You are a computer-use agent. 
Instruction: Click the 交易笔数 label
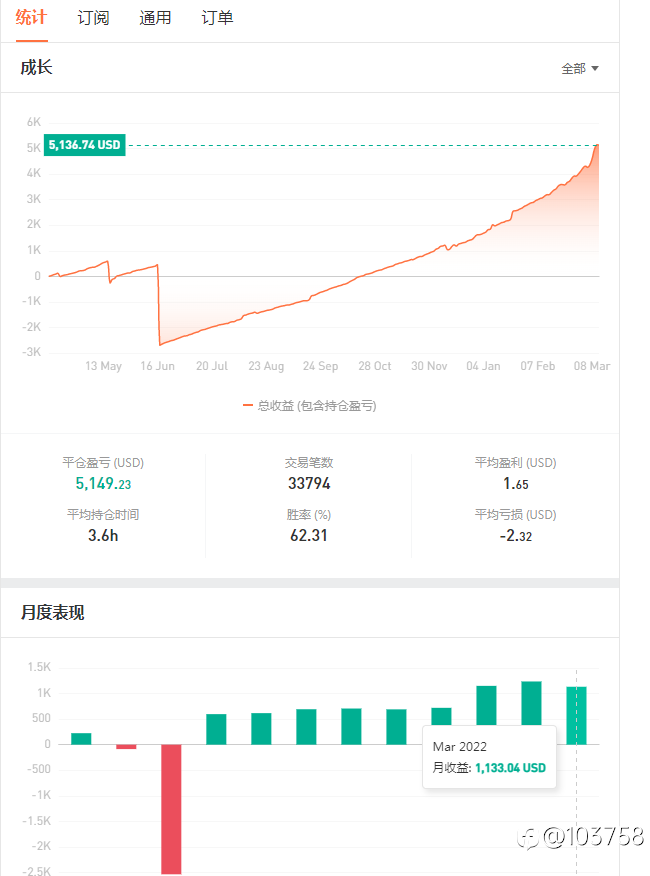[x=309, y=463]
